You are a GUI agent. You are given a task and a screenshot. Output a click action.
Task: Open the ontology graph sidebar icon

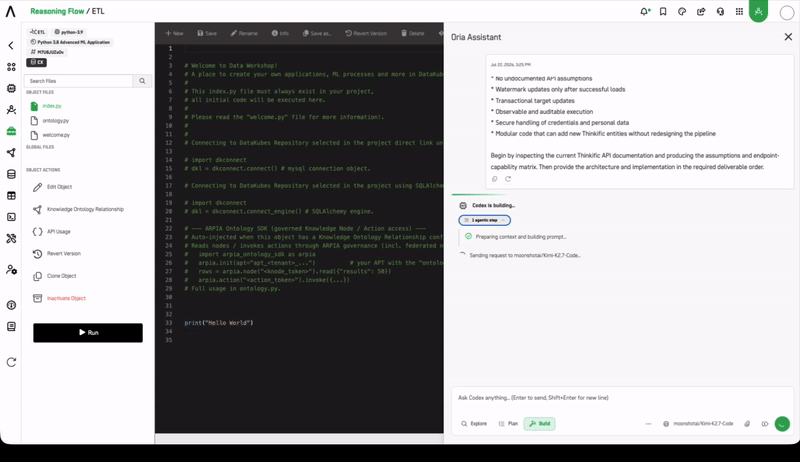click(11, 152)
